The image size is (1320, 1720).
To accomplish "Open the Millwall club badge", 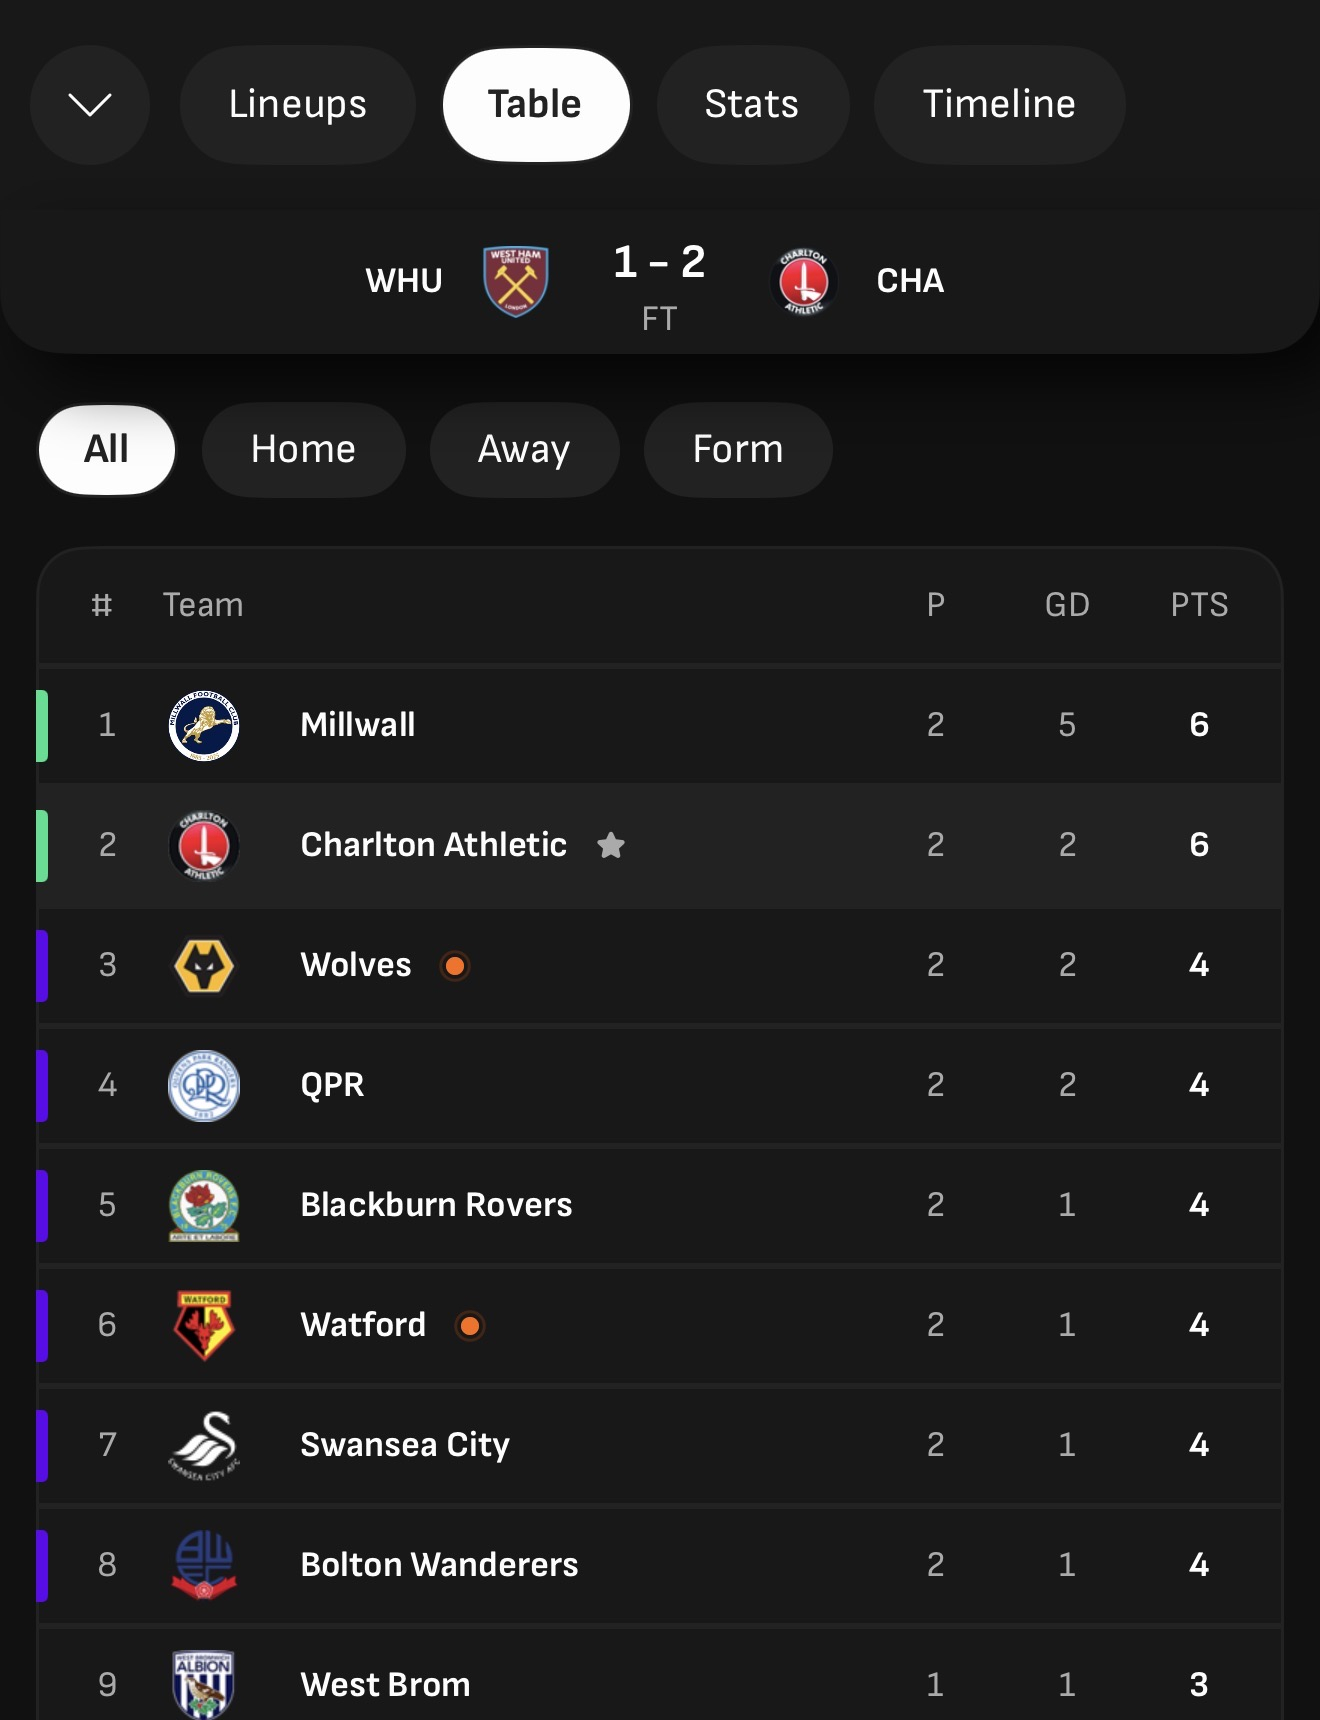I will tap(204, 725).
